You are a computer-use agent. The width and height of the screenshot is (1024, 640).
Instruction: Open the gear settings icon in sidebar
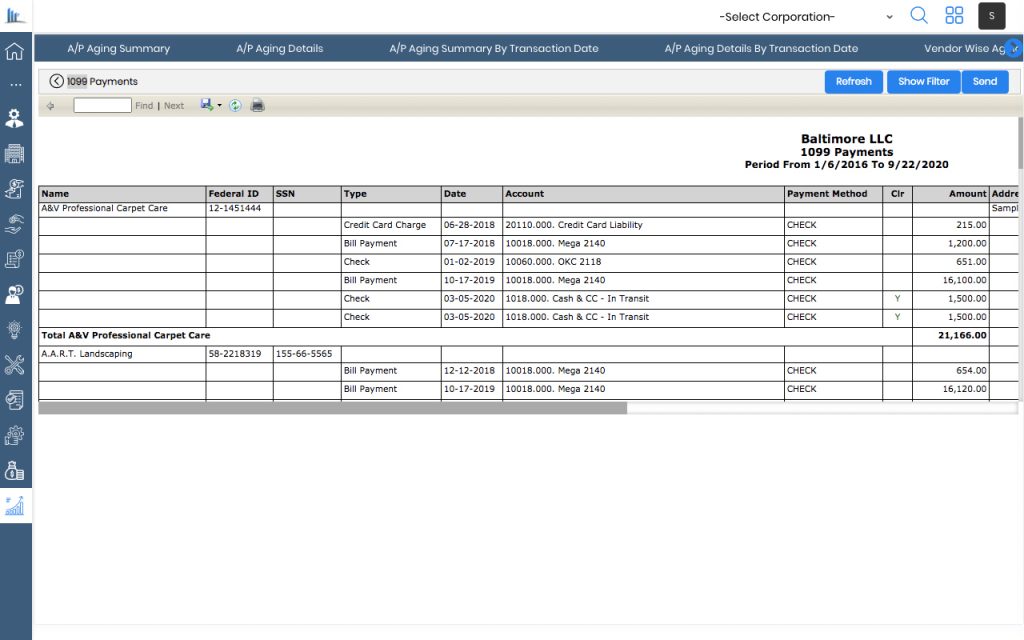(x=15, y=435)
